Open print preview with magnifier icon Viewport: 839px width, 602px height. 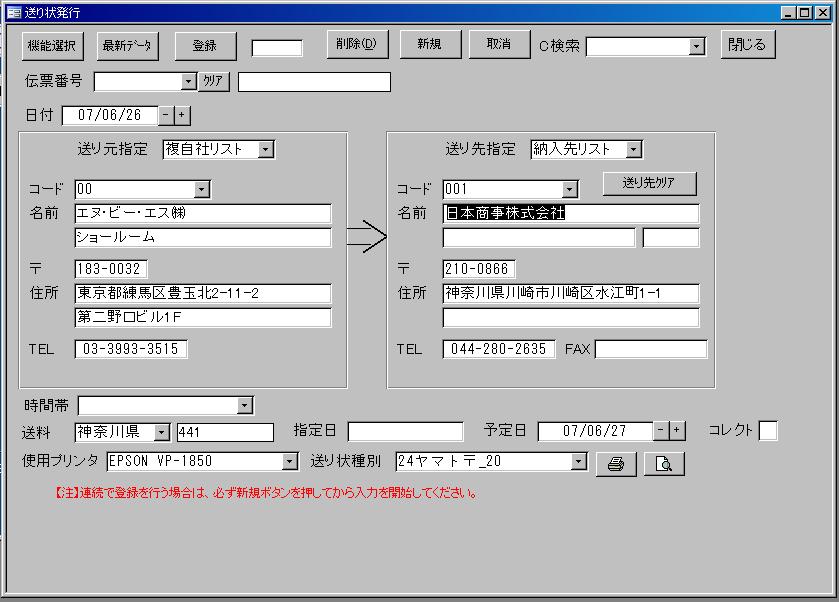click(x=664, y=463)
